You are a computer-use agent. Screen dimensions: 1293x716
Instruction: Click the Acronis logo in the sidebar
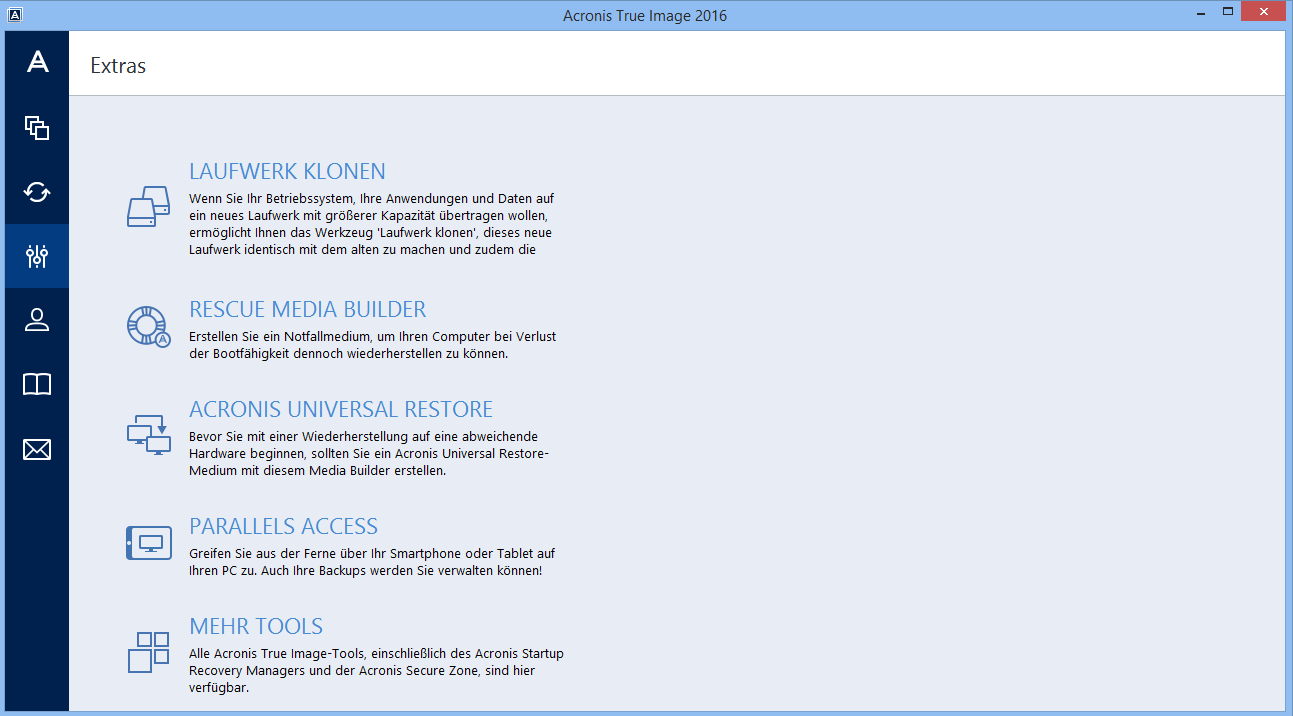click(x=37, y=62)
